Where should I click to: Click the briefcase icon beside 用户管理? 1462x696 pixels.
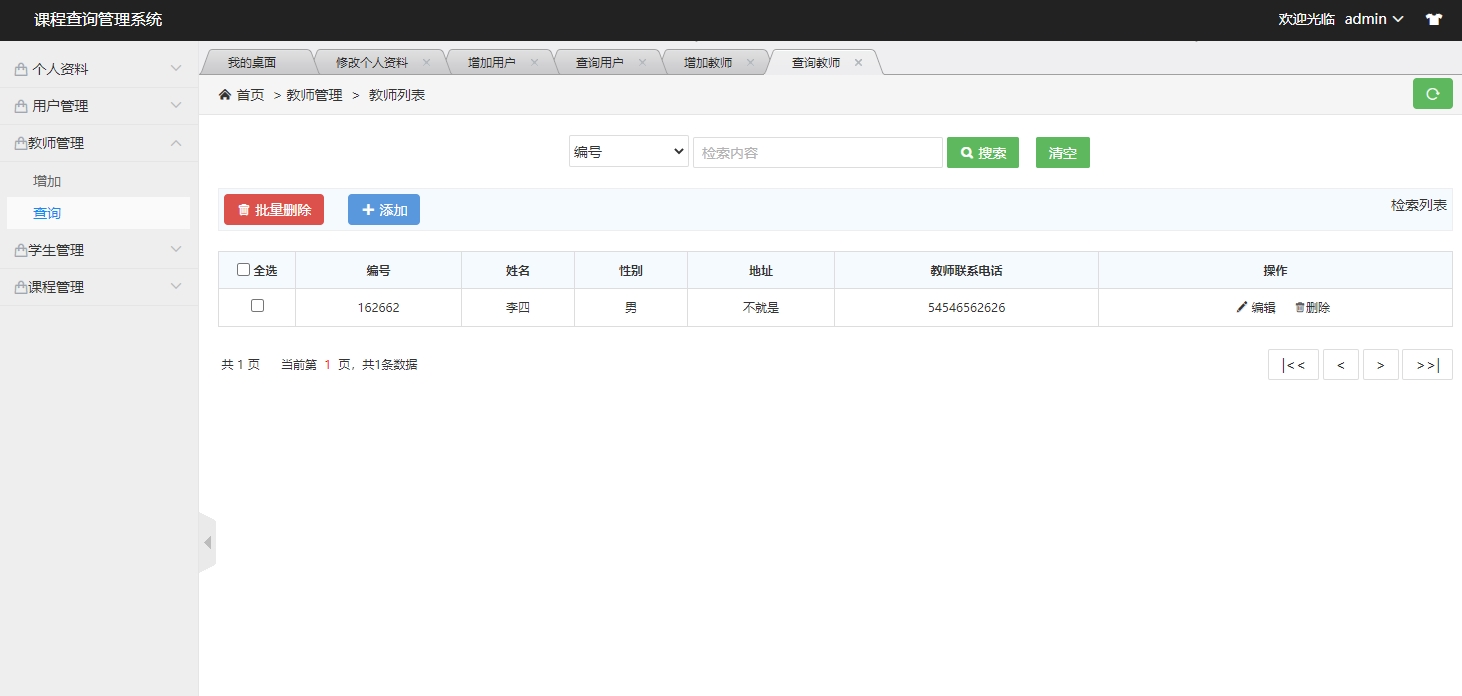pos(22,105)
